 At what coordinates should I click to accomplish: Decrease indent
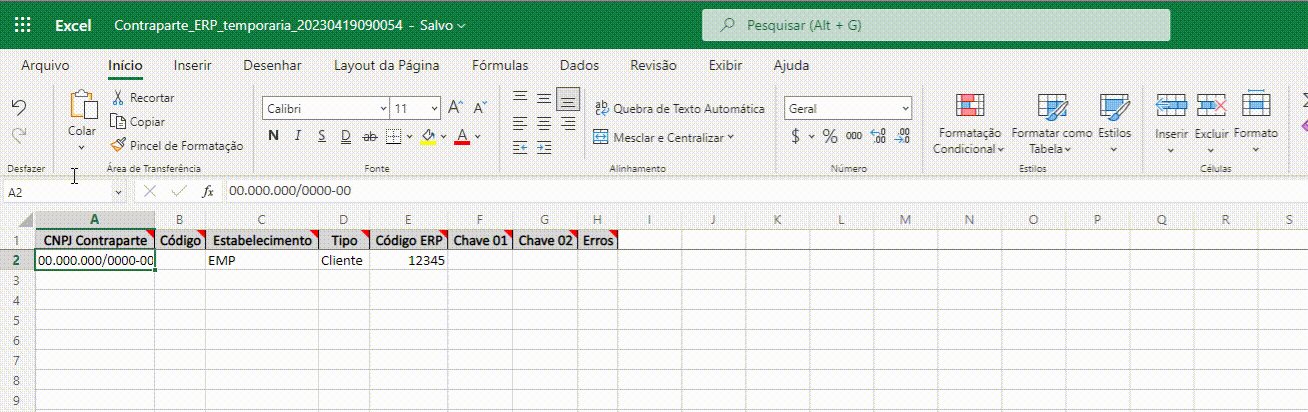(520, 147)
